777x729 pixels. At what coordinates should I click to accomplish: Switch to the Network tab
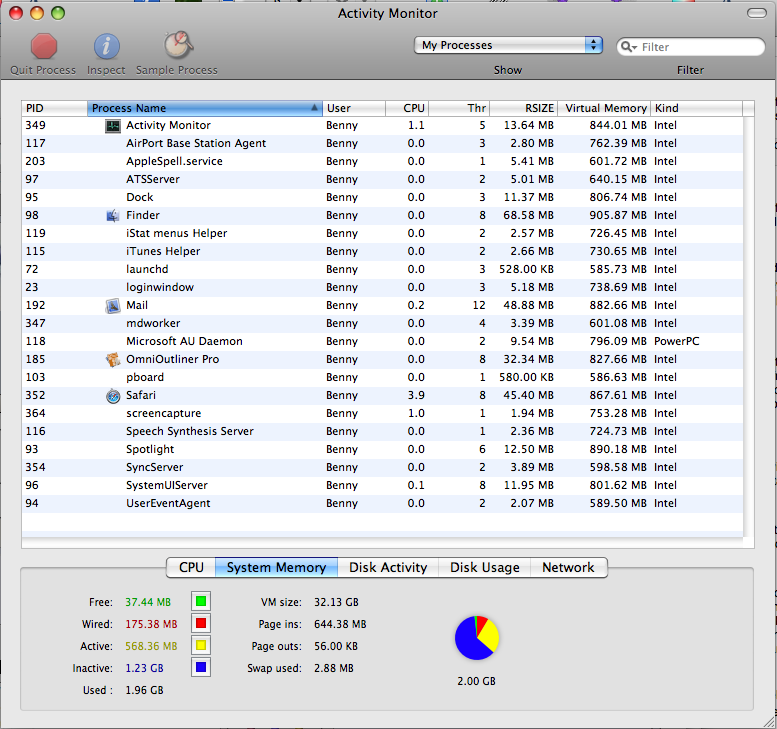click(x=568, y=567)
